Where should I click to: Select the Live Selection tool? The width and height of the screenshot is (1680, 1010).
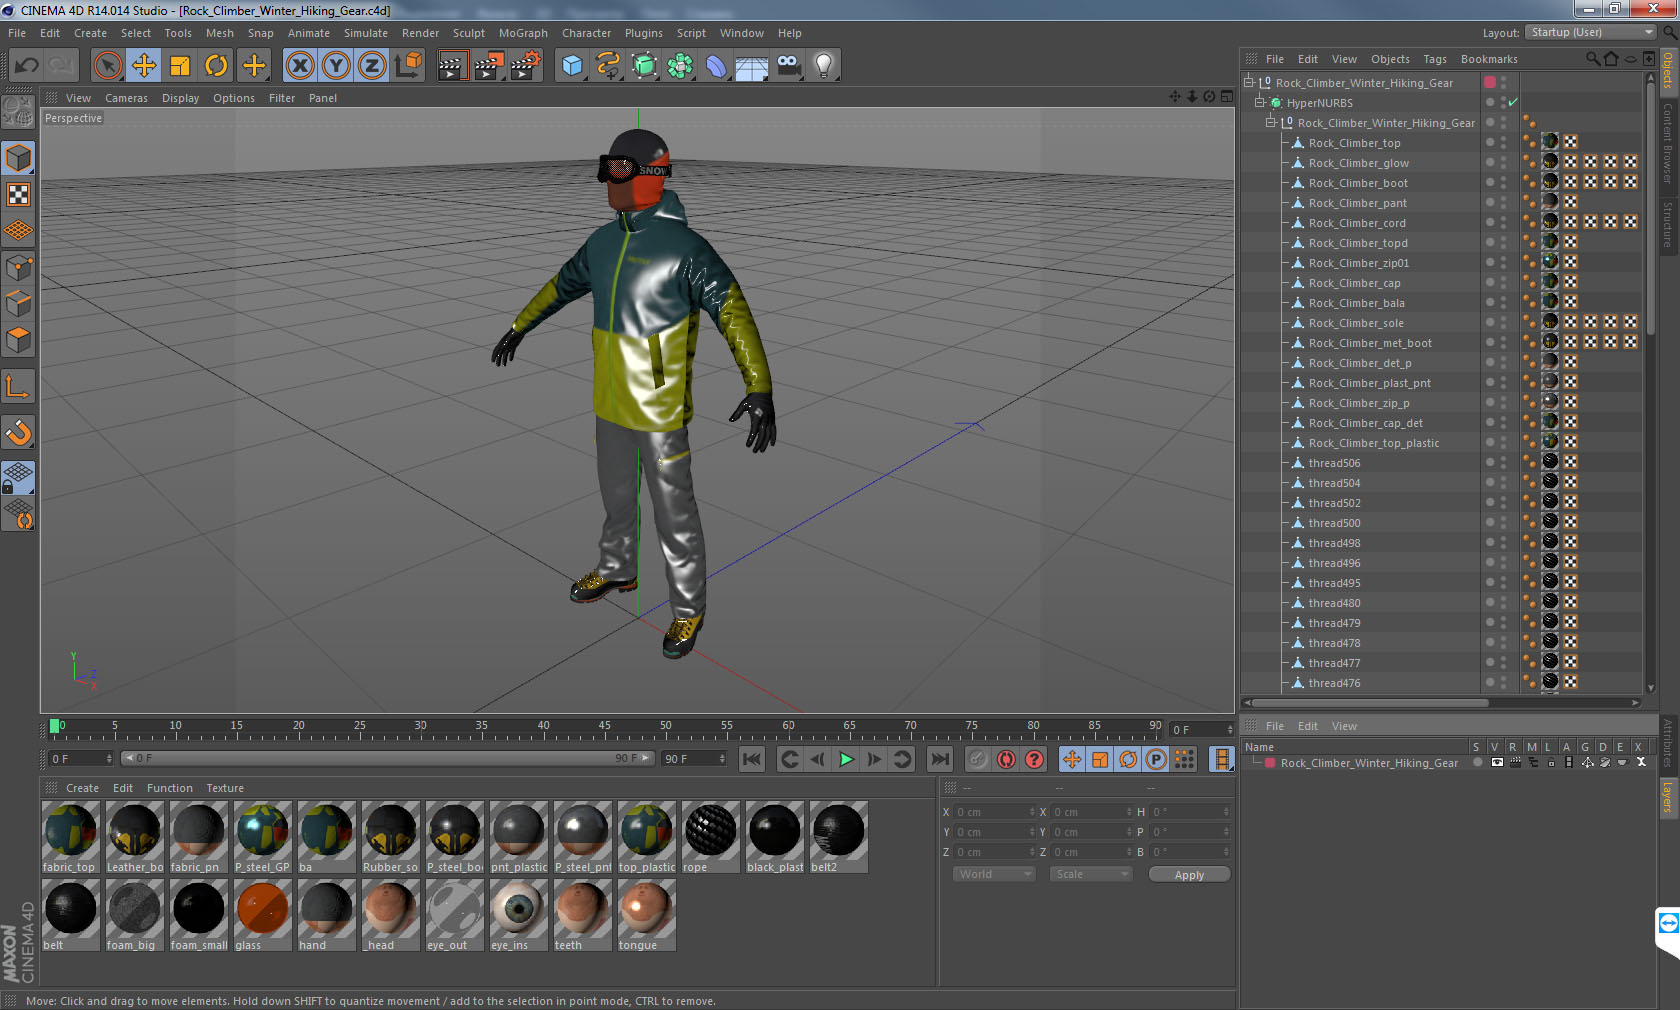[x=107, y=66]
